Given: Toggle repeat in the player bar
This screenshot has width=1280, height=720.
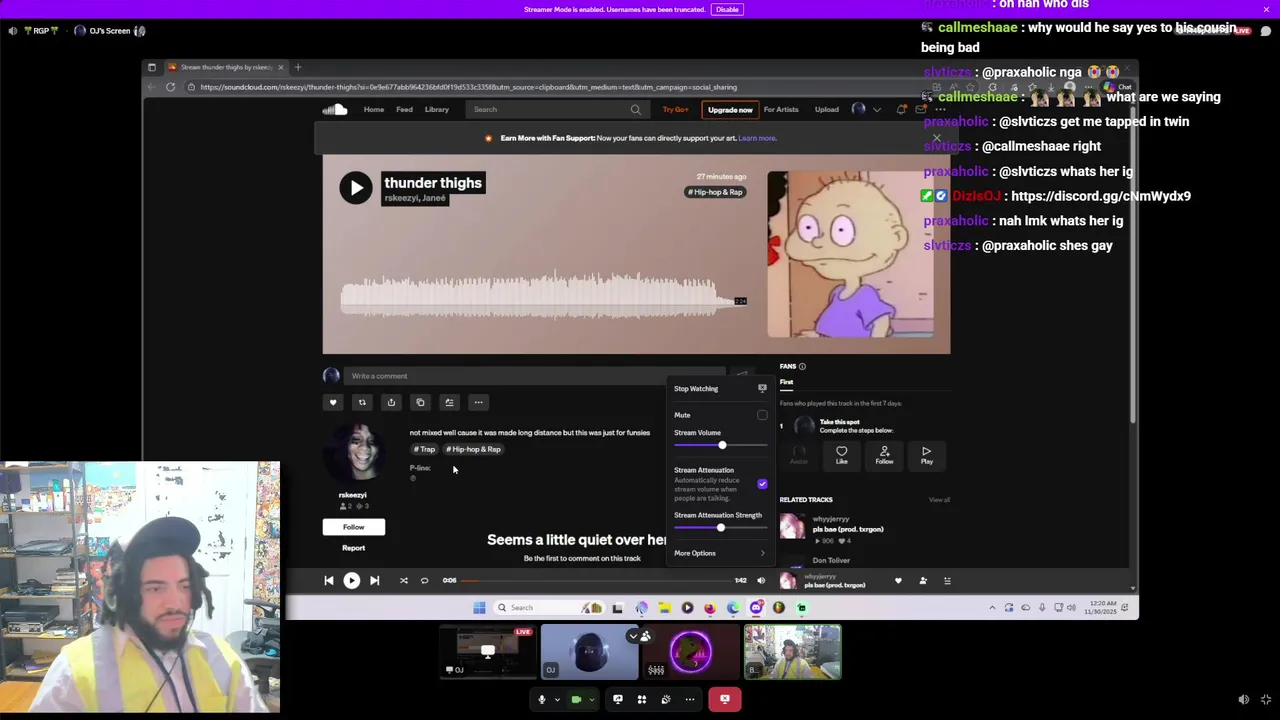Looking at the screenshot, I should coord(424,581).
